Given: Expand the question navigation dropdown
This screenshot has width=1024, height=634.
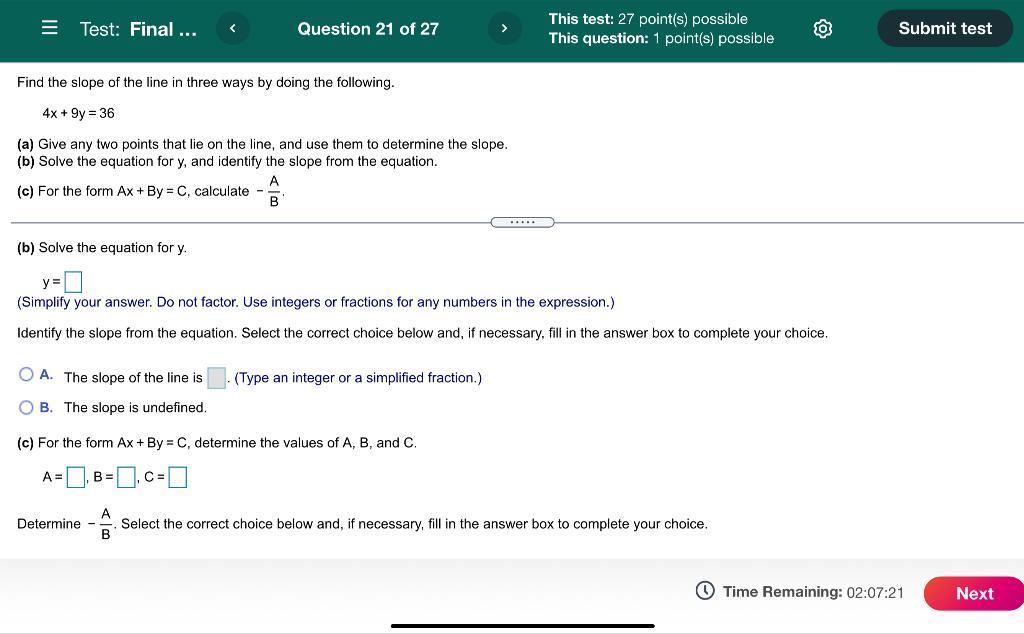Looking at the screenshot, I should 367,28.
